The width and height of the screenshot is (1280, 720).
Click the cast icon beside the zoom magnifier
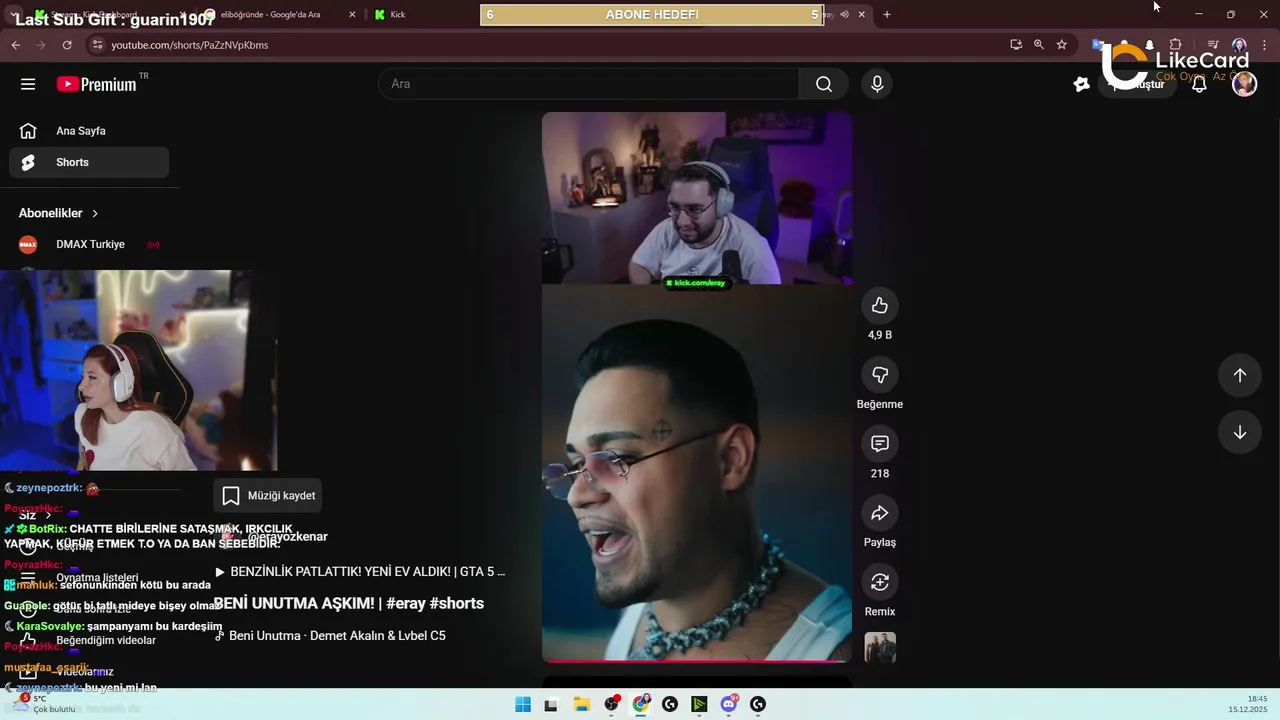pos(1016,45)
